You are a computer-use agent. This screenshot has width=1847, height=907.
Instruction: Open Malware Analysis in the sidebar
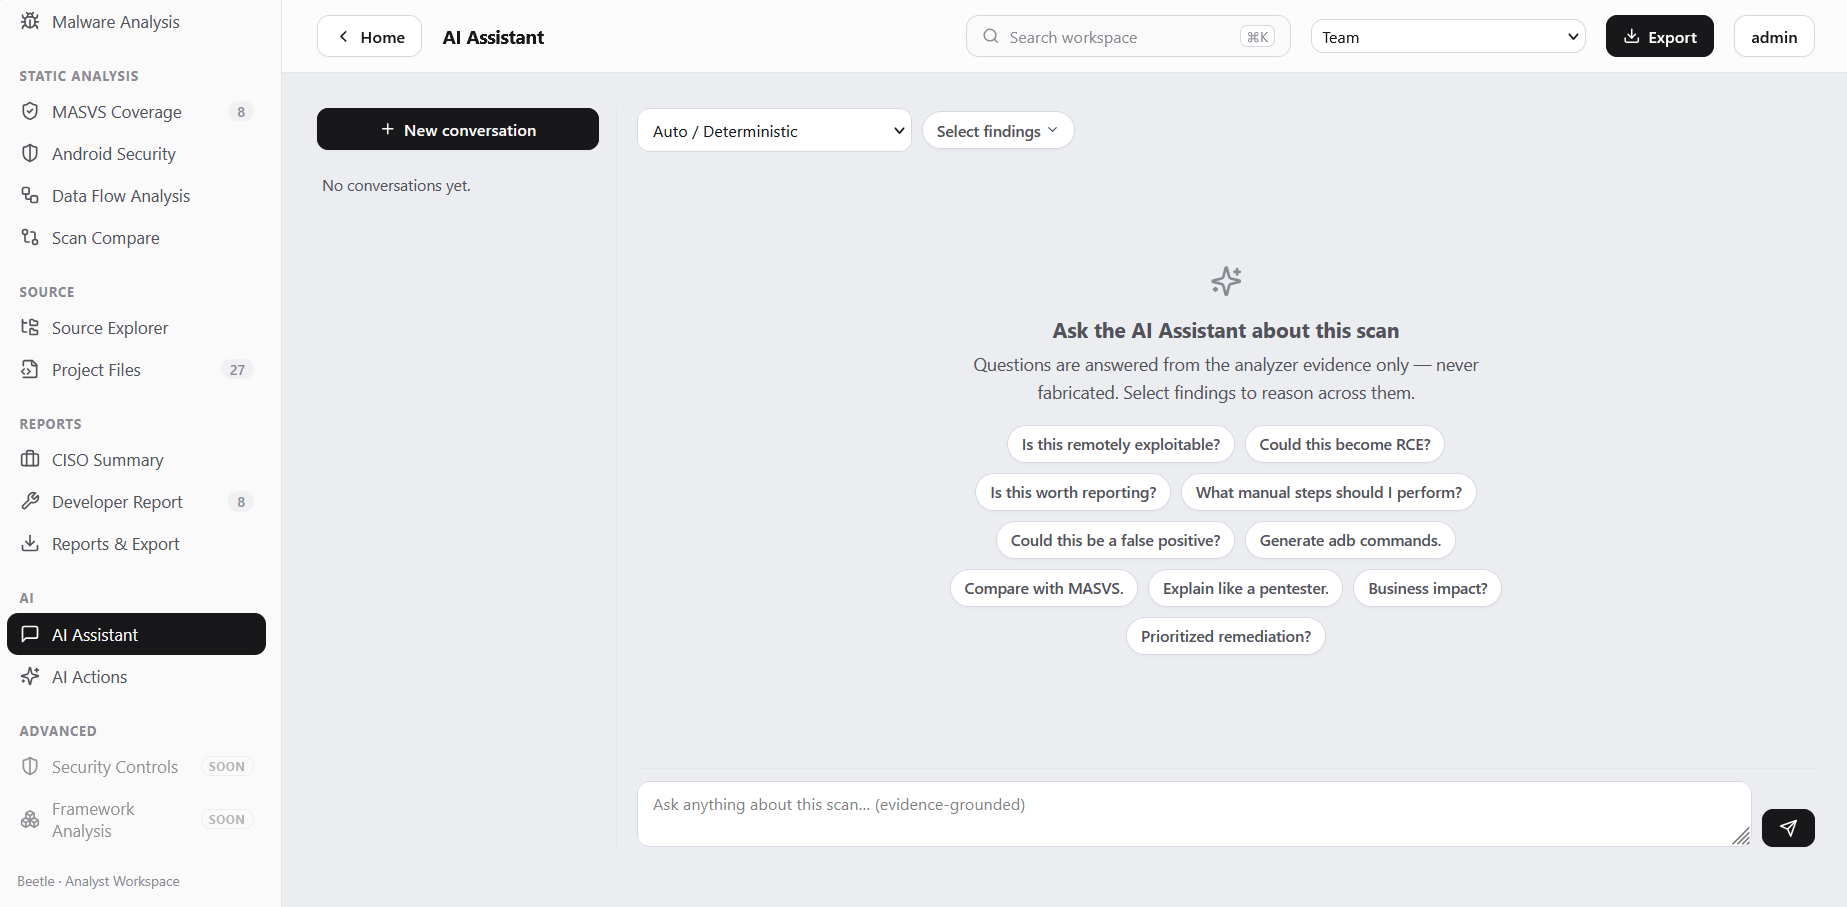(136, 21)
